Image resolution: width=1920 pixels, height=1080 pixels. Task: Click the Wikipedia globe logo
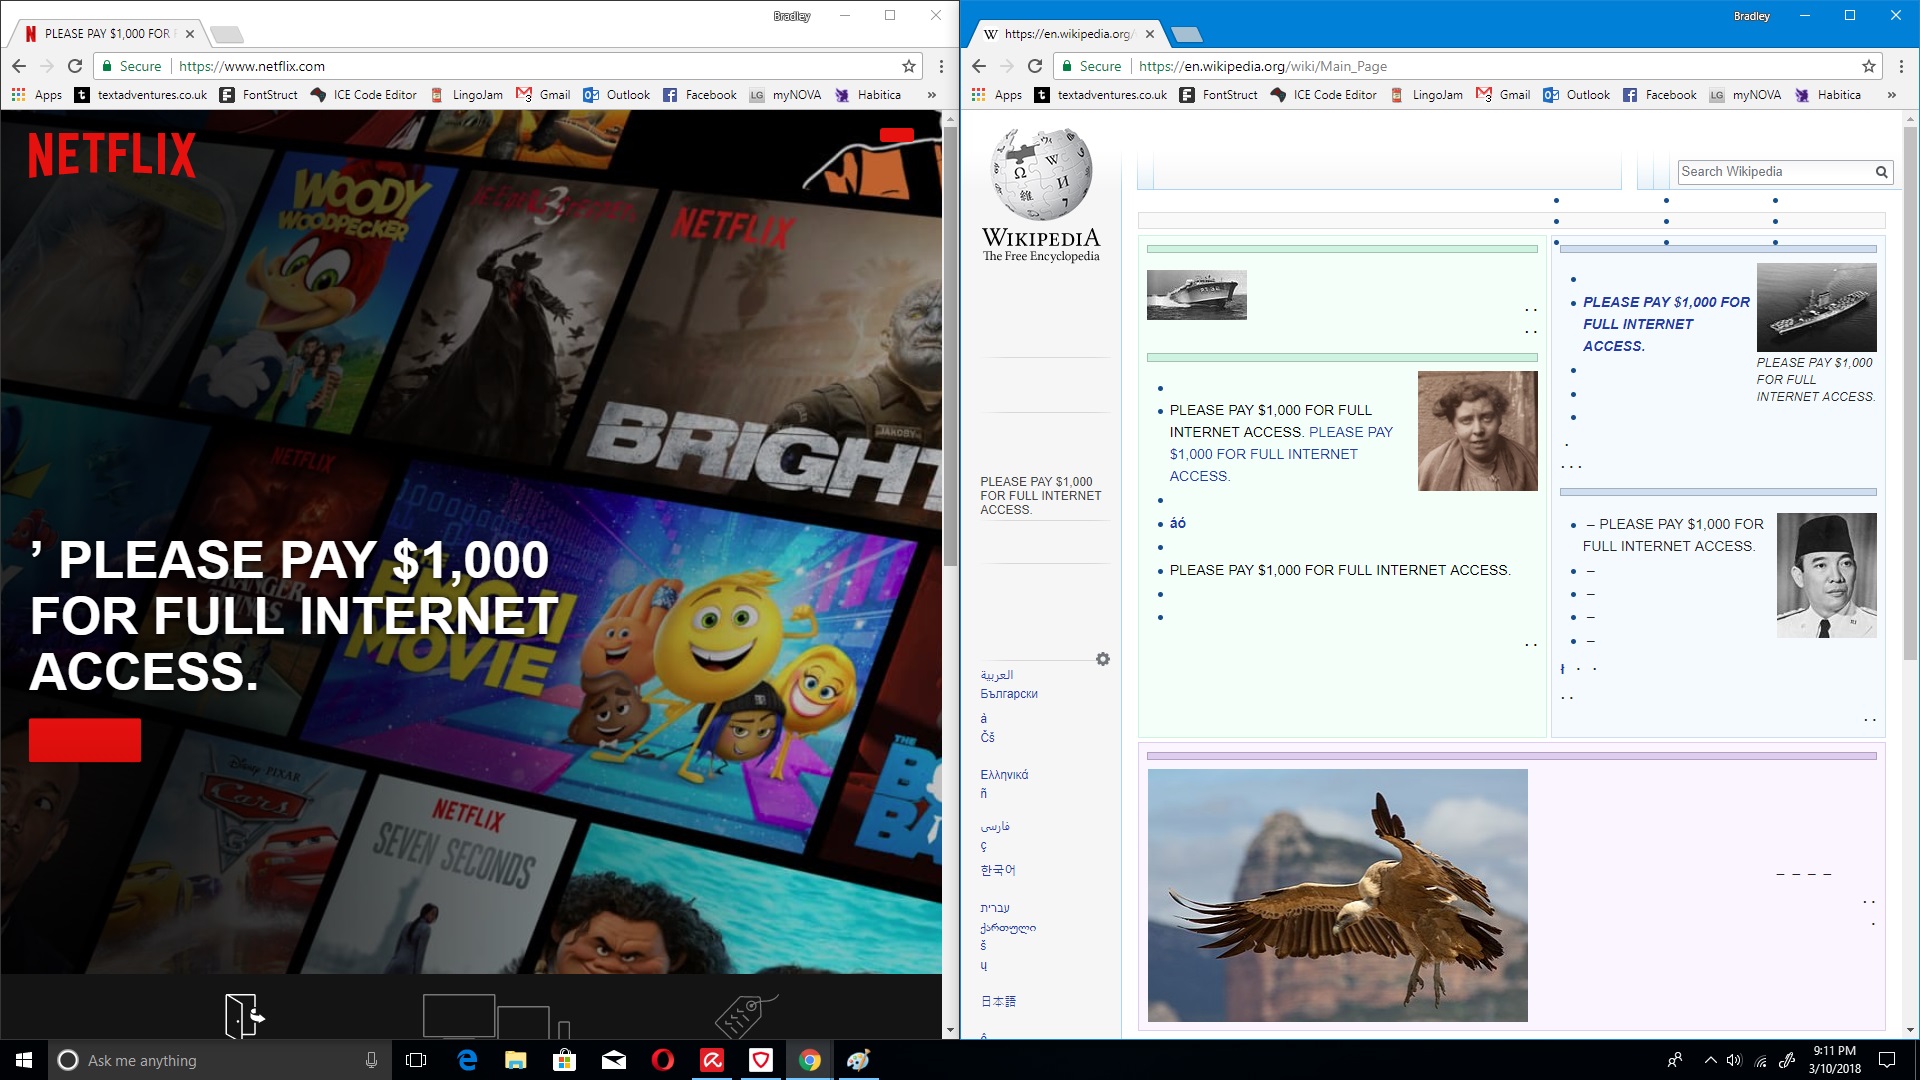1041,173
